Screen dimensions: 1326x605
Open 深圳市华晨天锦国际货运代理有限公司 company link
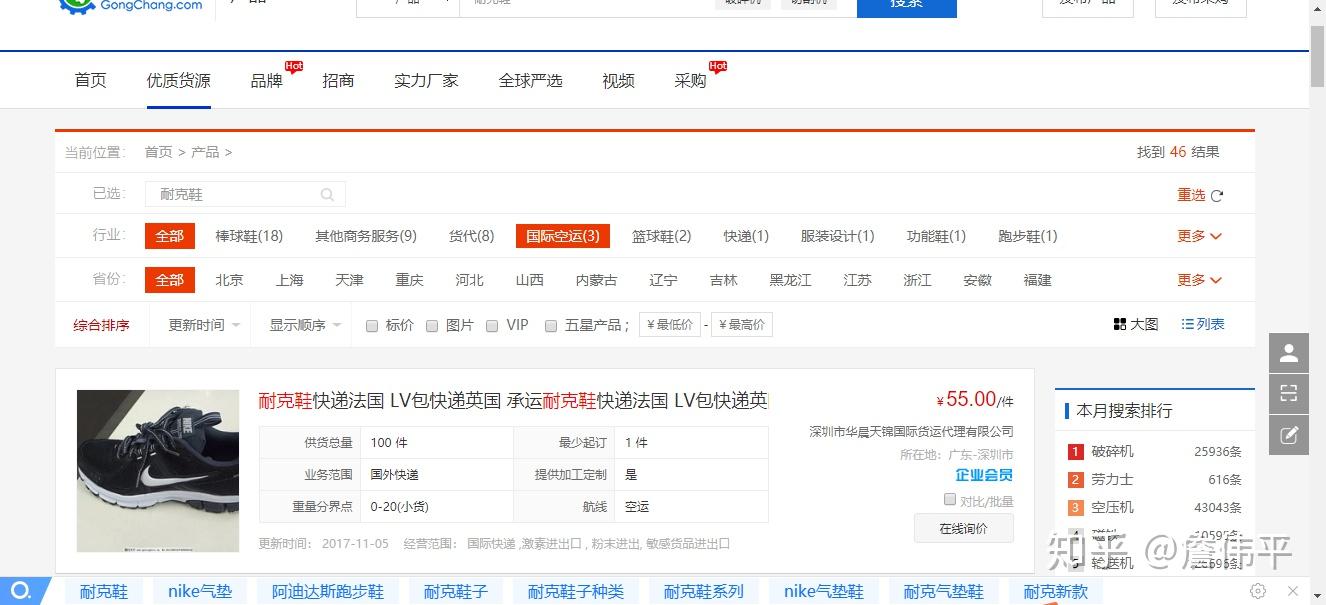911,431
